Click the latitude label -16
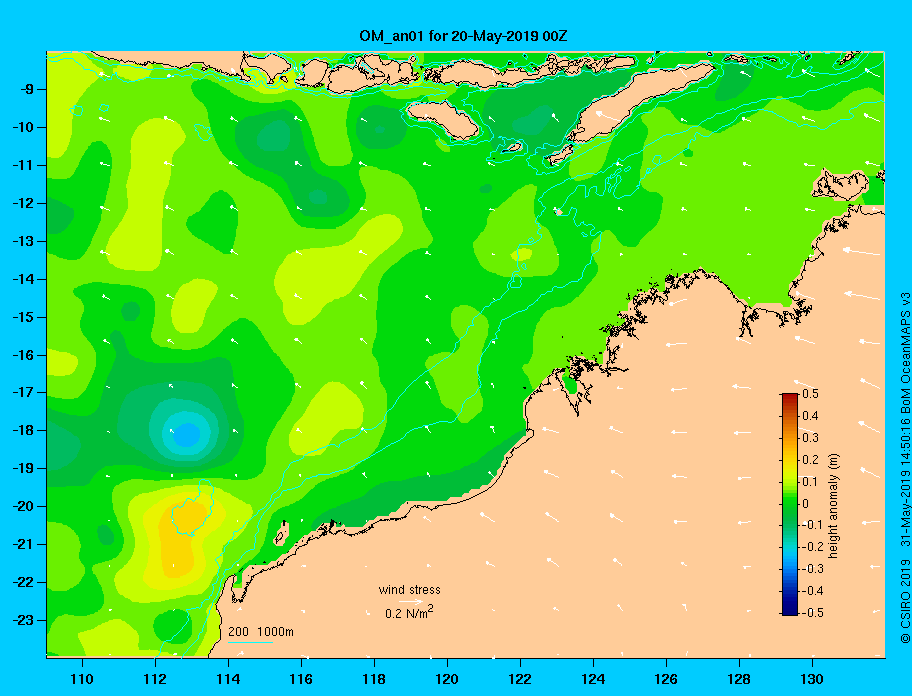912x696 pixels. click(27, 355)
